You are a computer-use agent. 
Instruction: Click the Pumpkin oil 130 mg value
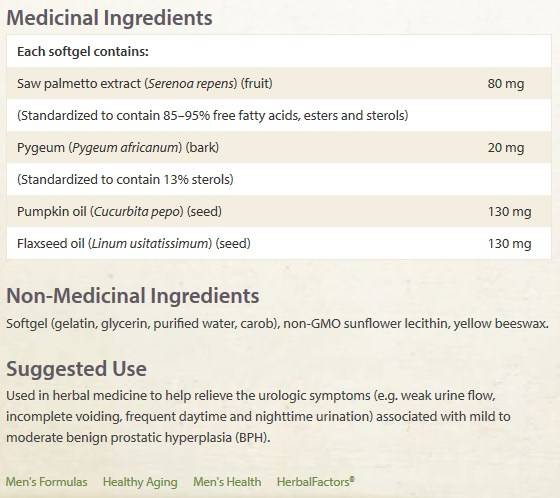510,211
